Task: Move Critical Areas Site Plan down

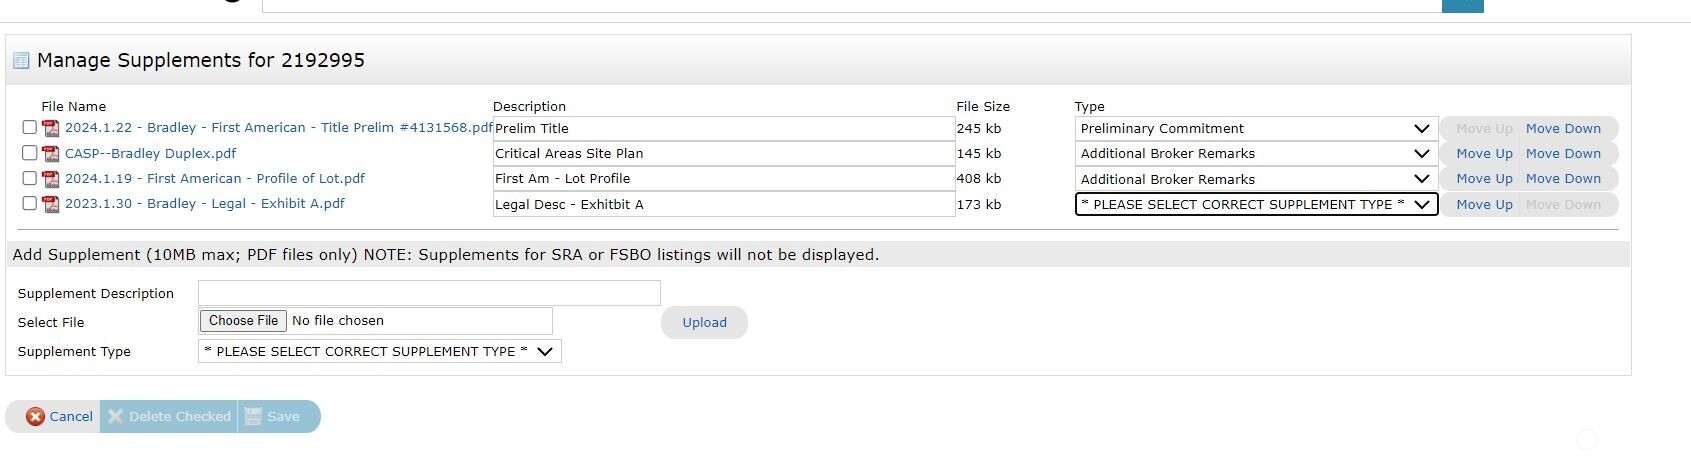Action: point(1563,154)
